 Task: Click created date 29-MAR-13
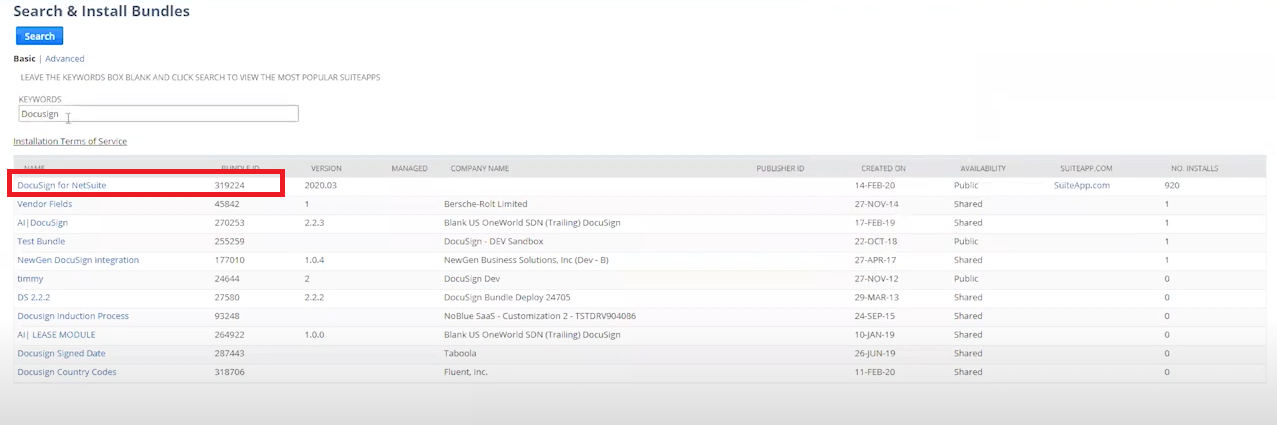point(877,297)
